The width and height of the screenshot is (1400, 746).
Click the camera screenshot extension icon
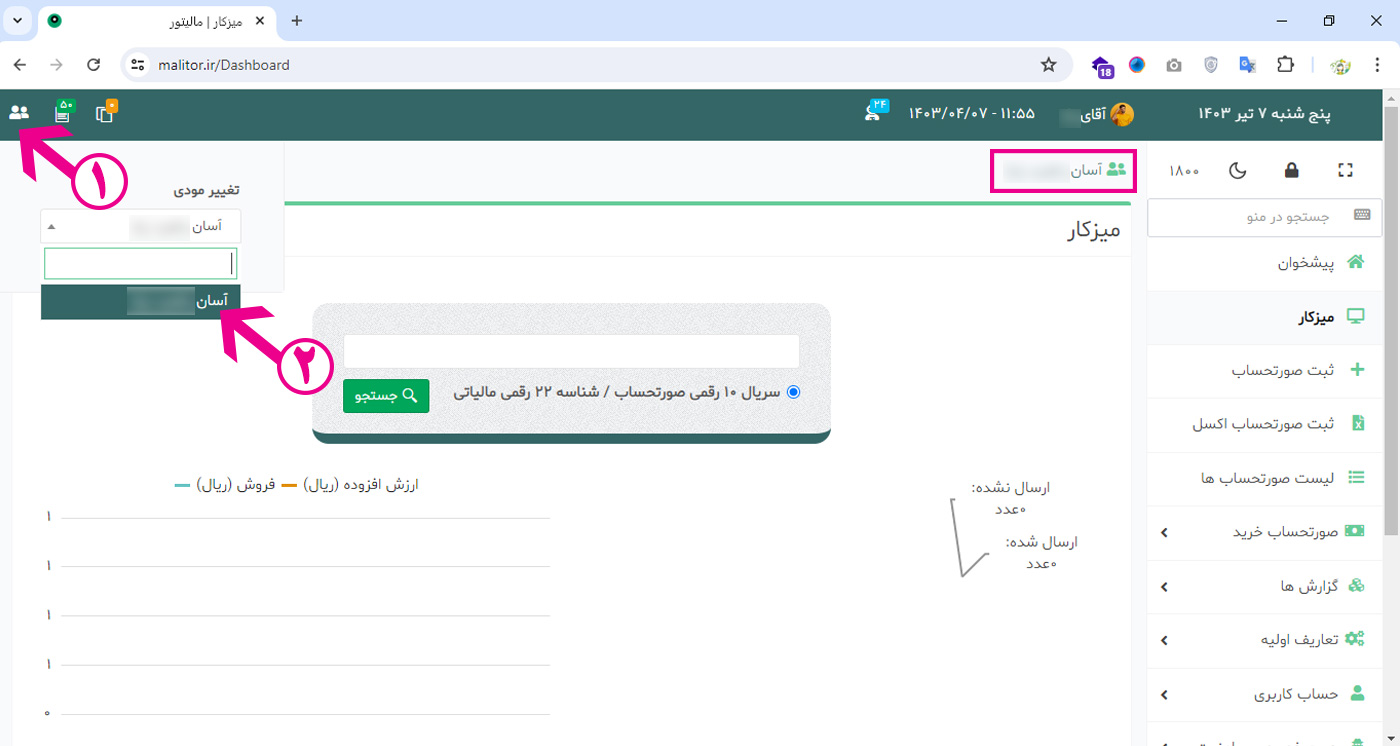[x=1174, y=65]
